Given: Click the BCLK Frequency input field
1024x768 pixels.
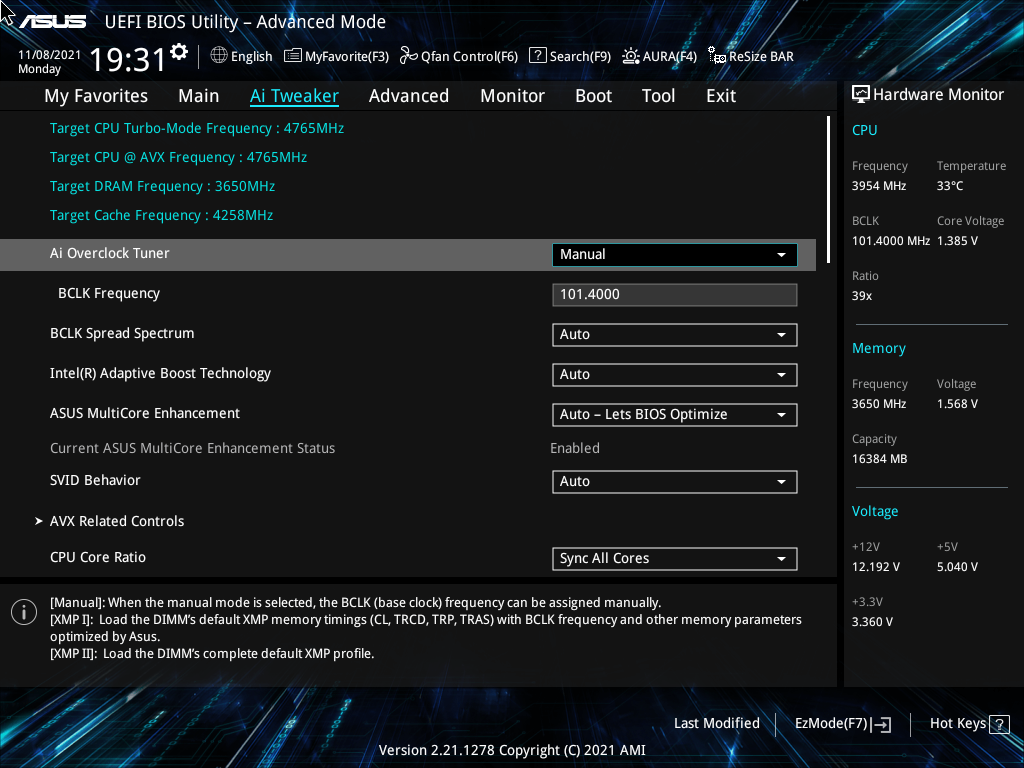Looking at the screenshot, I should point(675,295).
